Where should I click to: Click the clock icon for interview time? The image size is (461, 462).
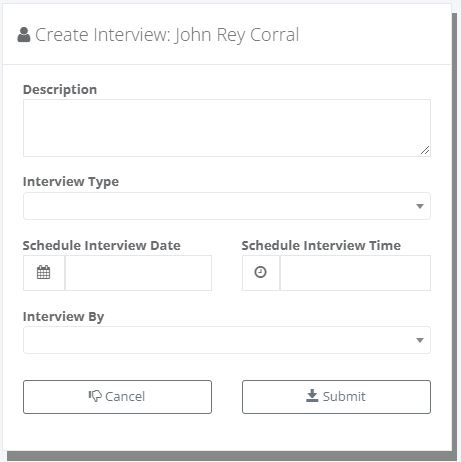(260, 272)
